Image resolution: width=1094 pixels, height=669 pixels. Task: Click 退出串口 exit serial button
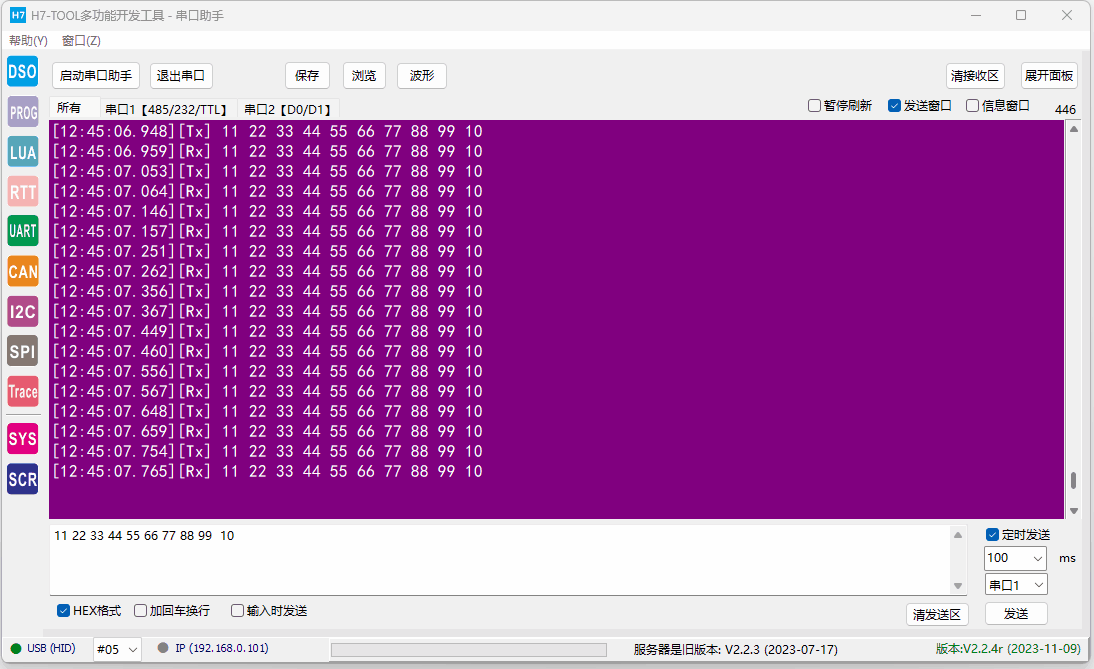point(181,75)
